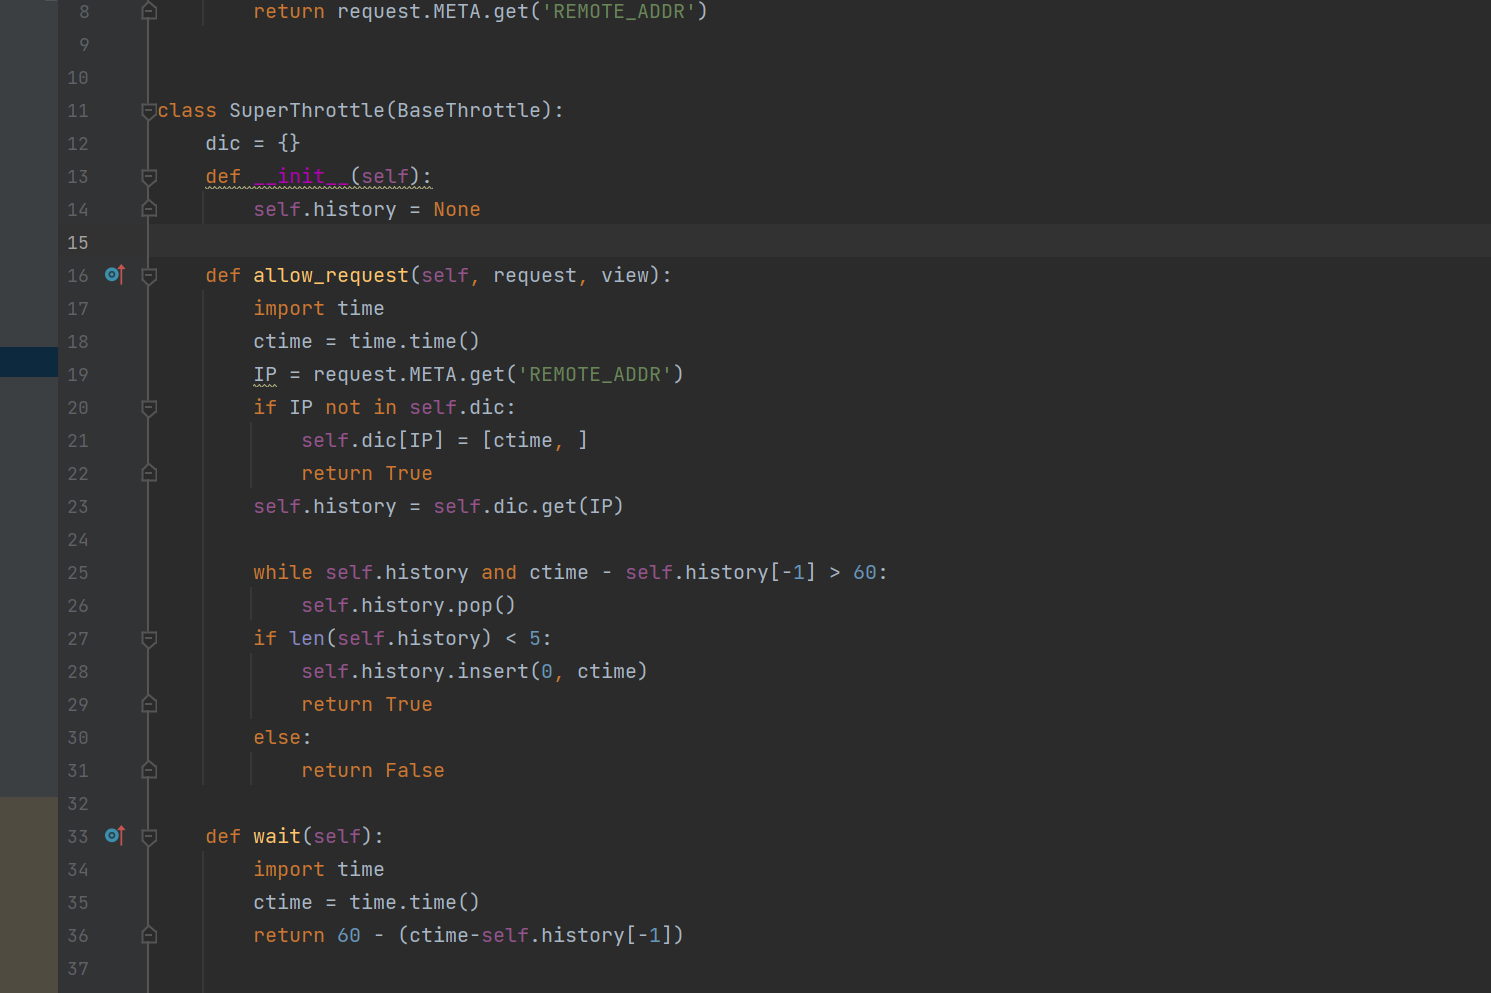The width and height of the screenshot is (1491, 993).
Task: Click the 'len' call on line 27
Action: pyautogui.click(x=307, y=638)
